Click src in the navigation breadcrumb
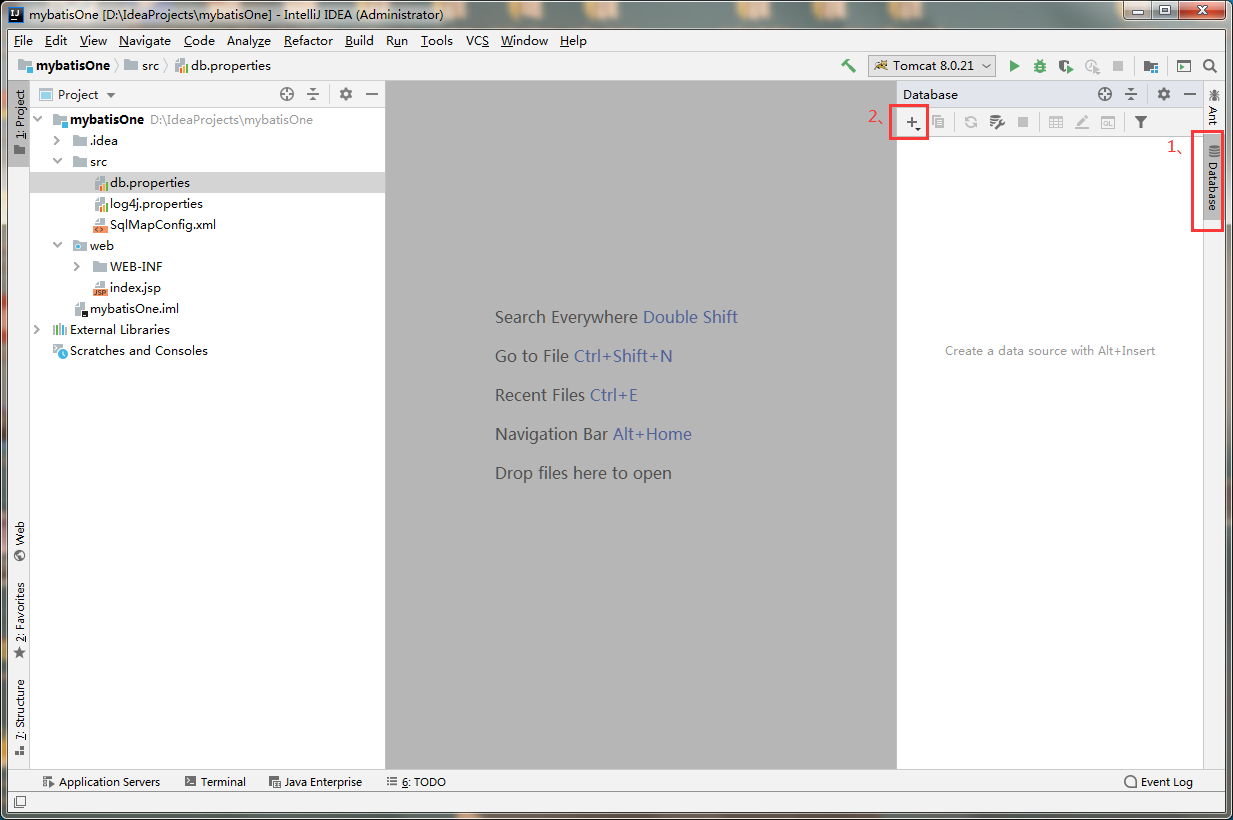Screen dimensions: 1233x820 141,66
